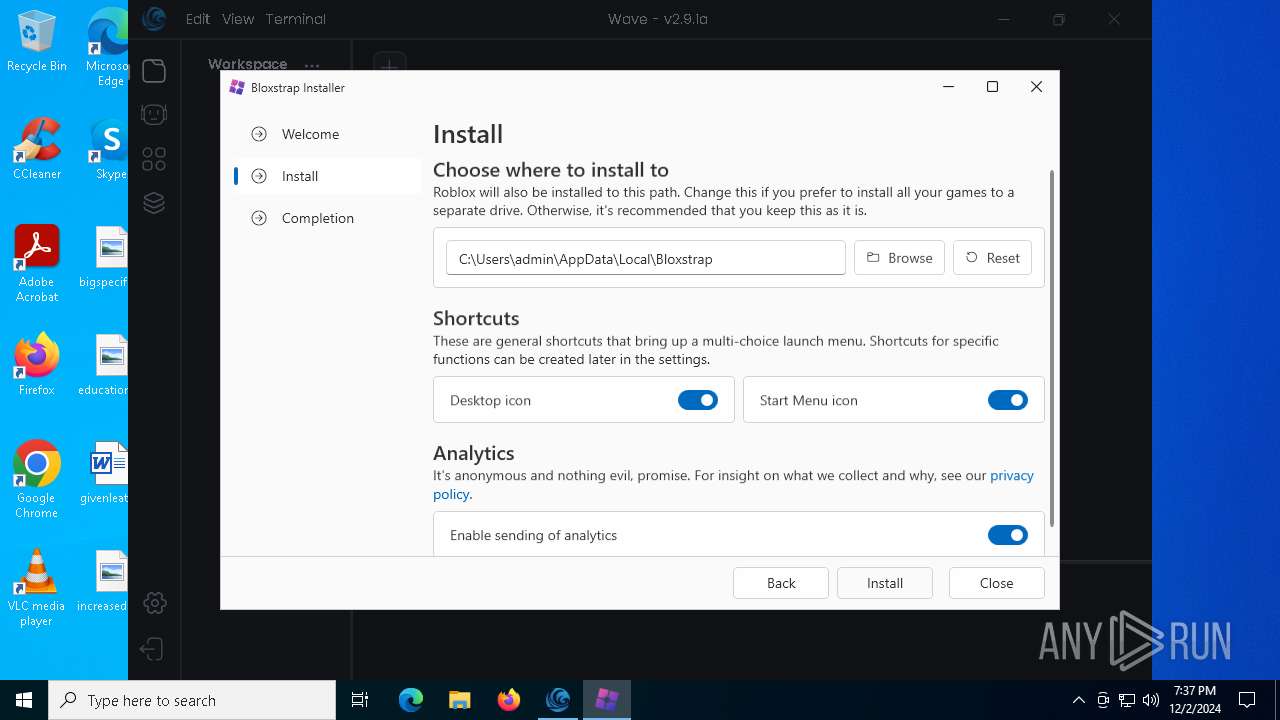
Task: Click the Wave logo in title bar
Action: tap(153, 18)
